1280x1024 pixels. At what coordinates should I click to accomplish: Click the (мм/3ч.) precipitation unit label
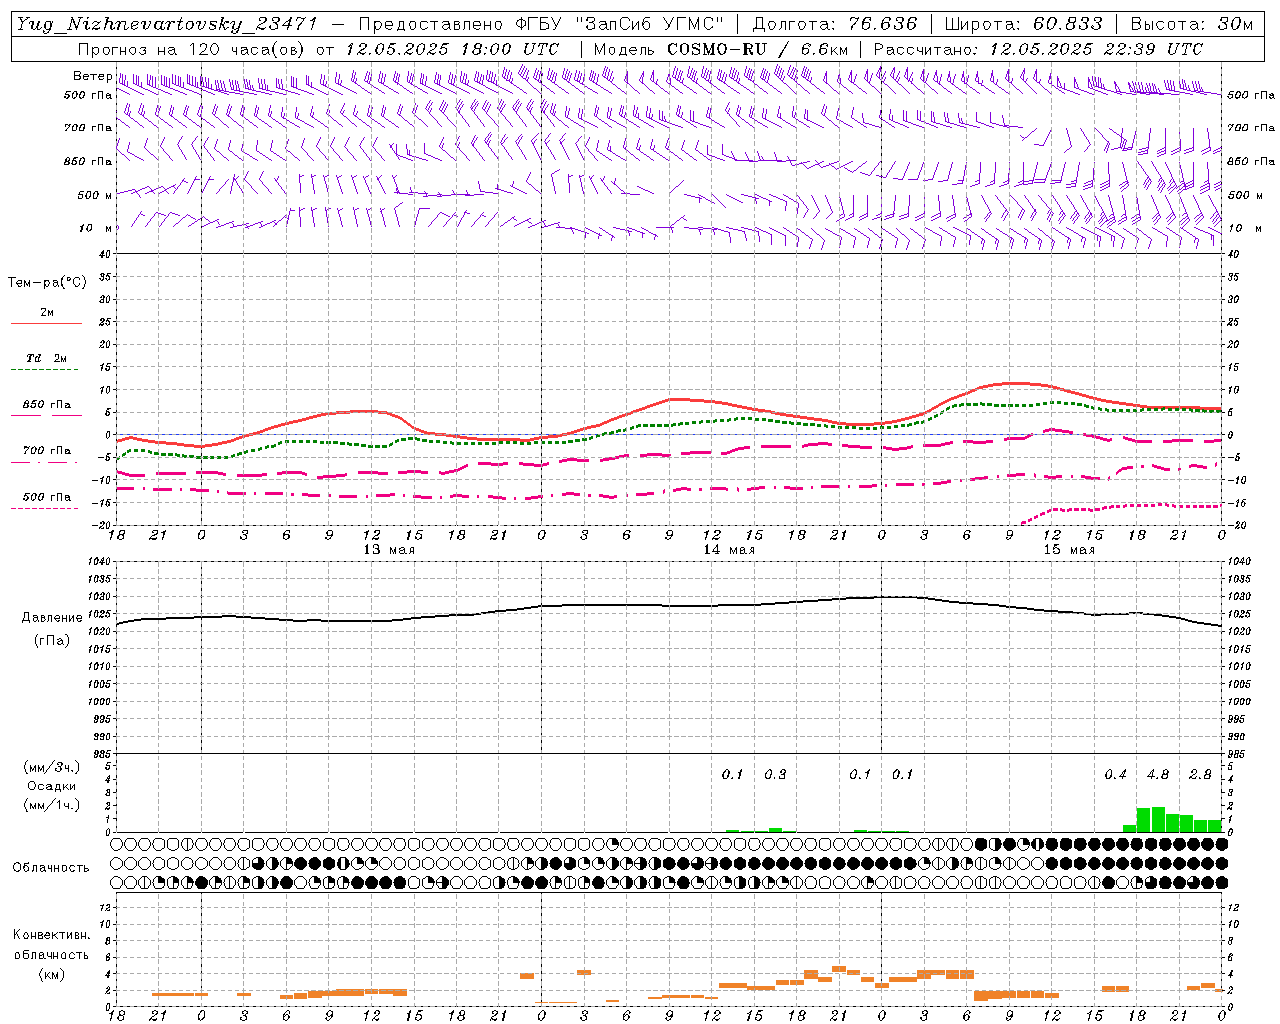[52, 767]
